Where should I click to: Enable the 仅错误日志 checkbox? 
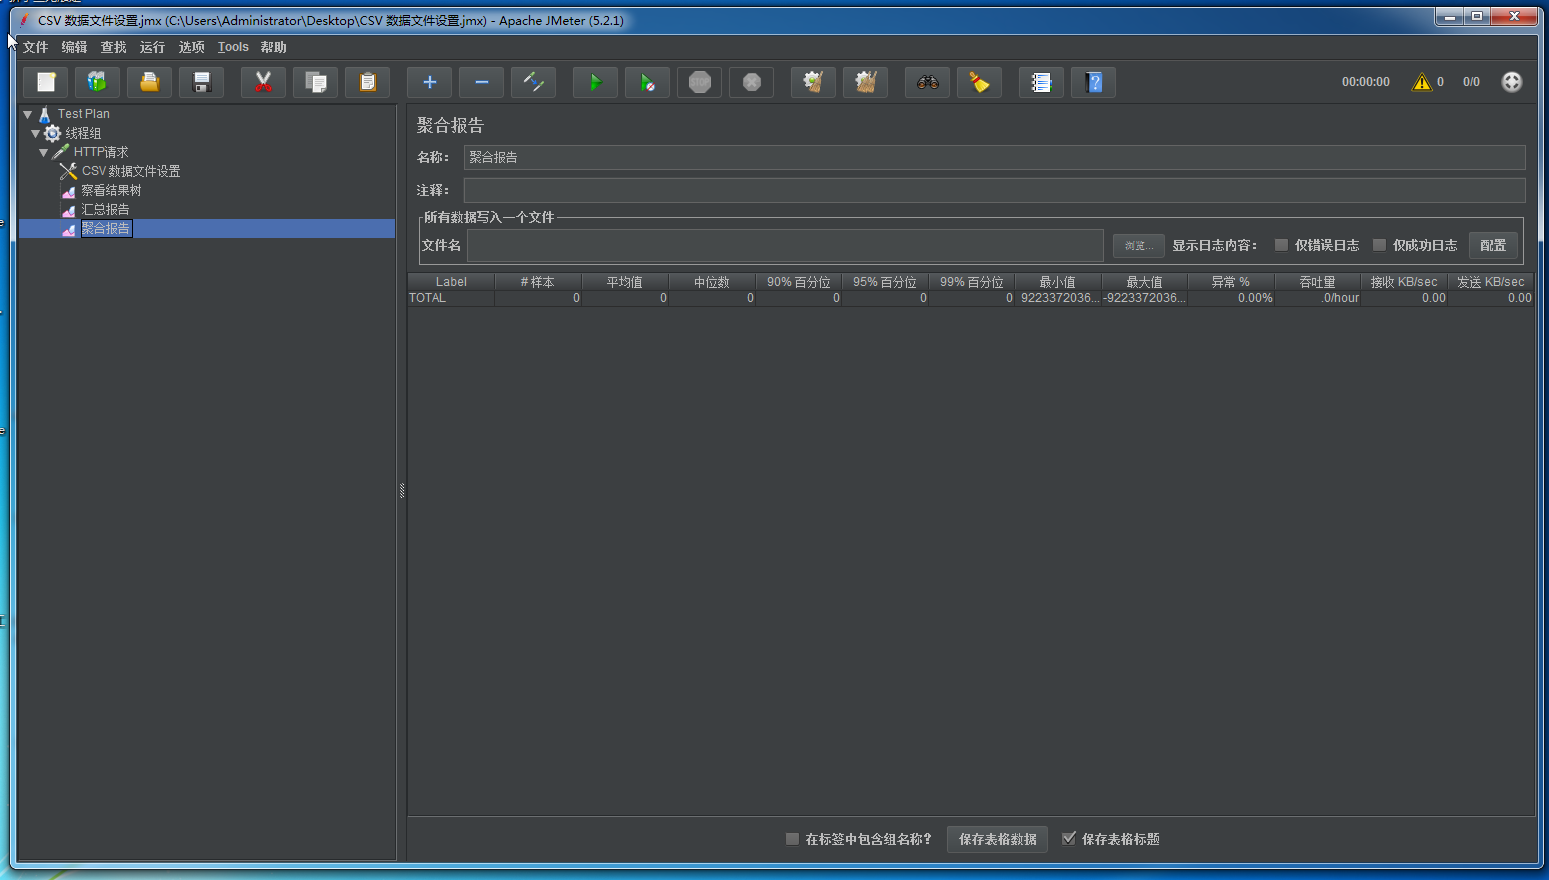tap(1281, 245)
